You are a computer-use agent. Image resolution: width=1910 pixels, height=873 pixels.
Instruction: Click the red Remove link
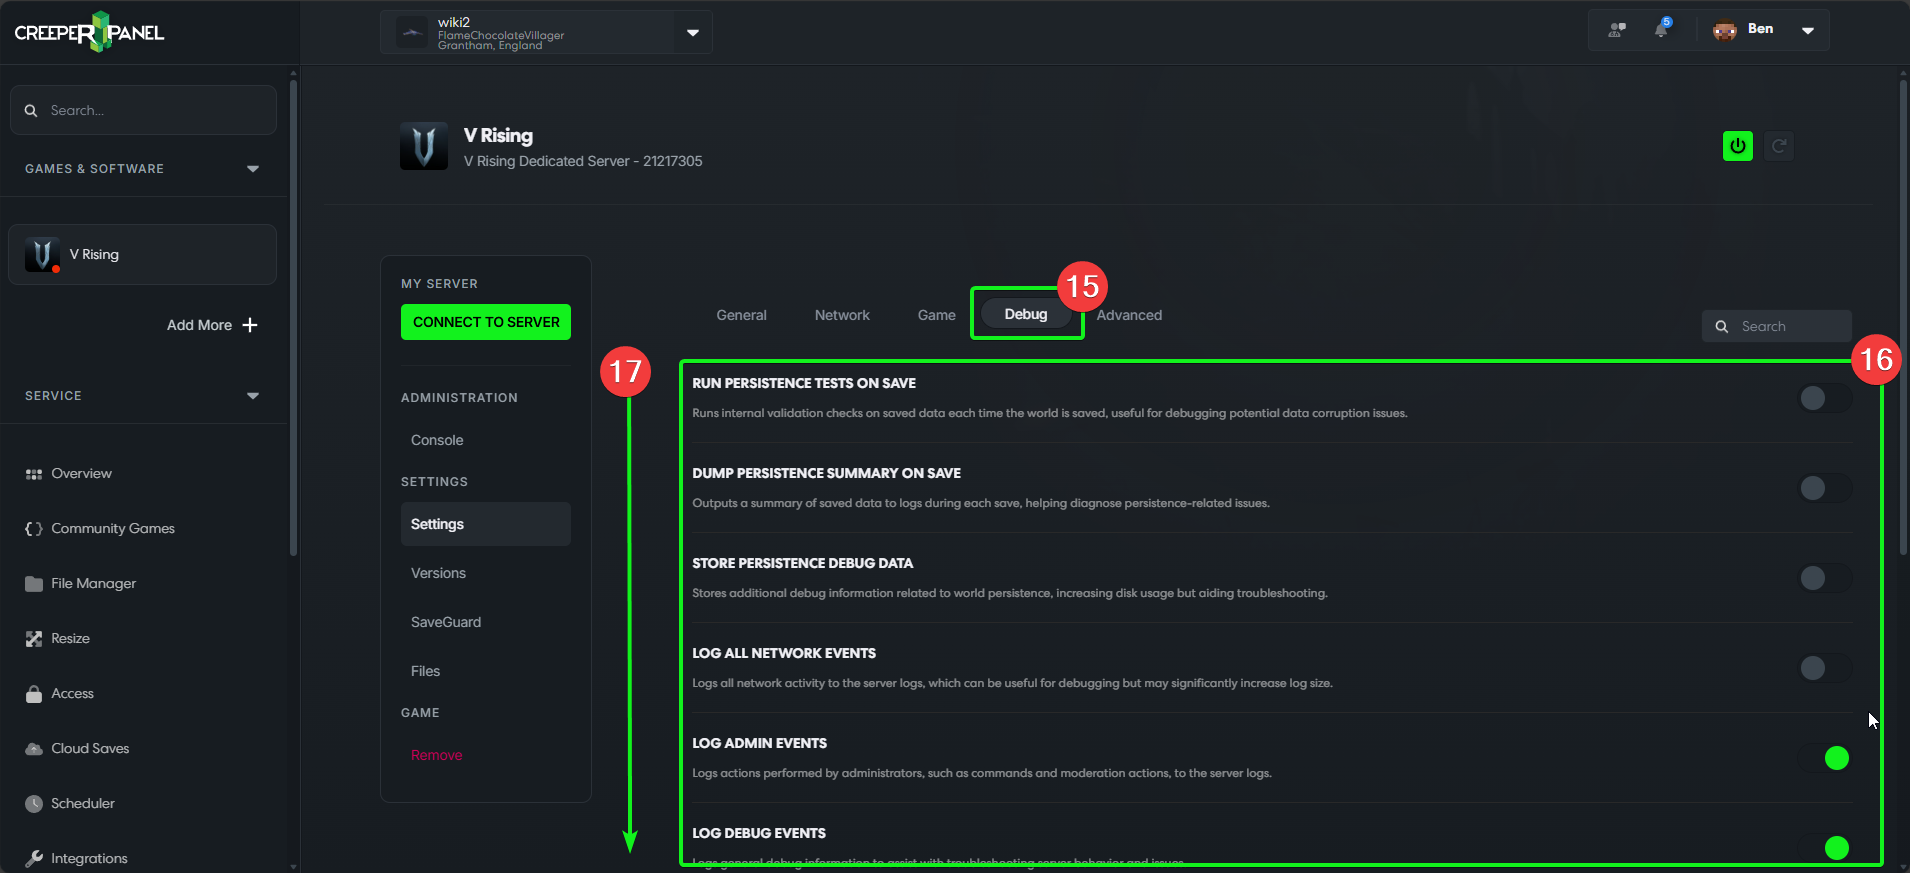436,755
